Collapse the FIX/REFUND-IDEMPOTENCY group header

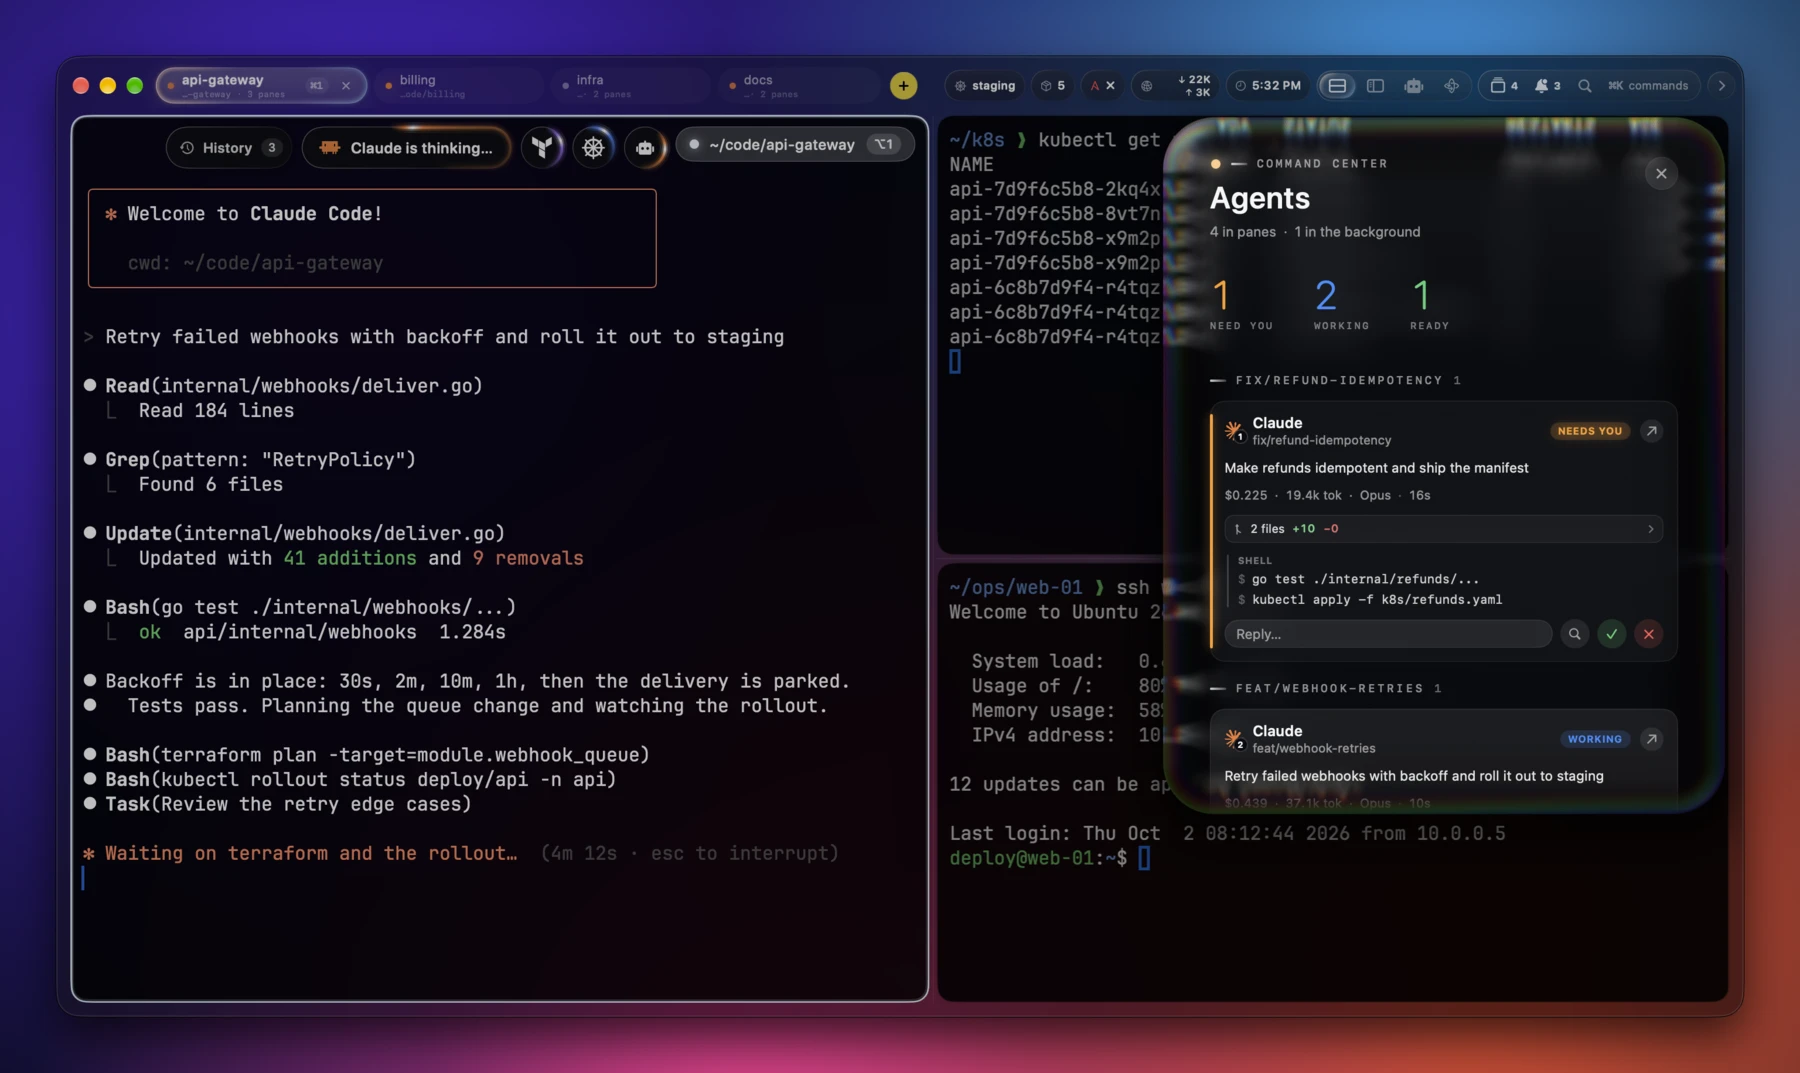(x=1335, y=380)
